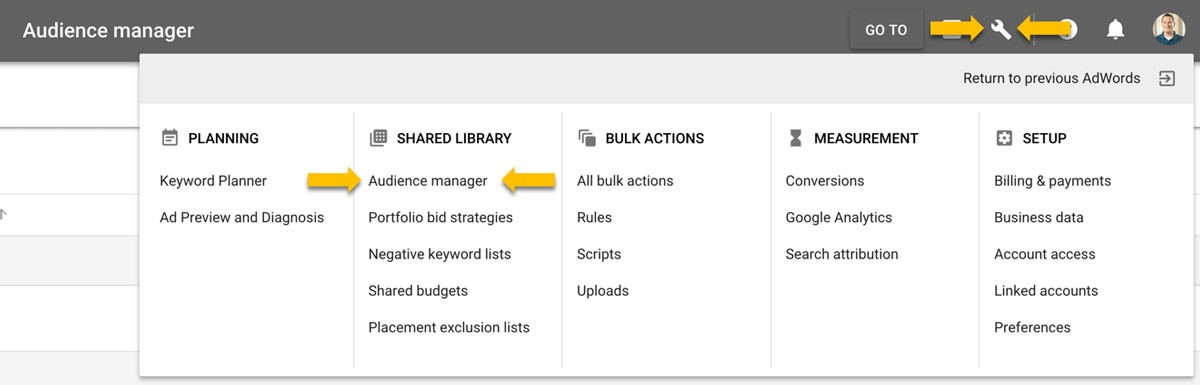Click the Planning calendar icon
Screen dimensions: 1200x385
170,138
